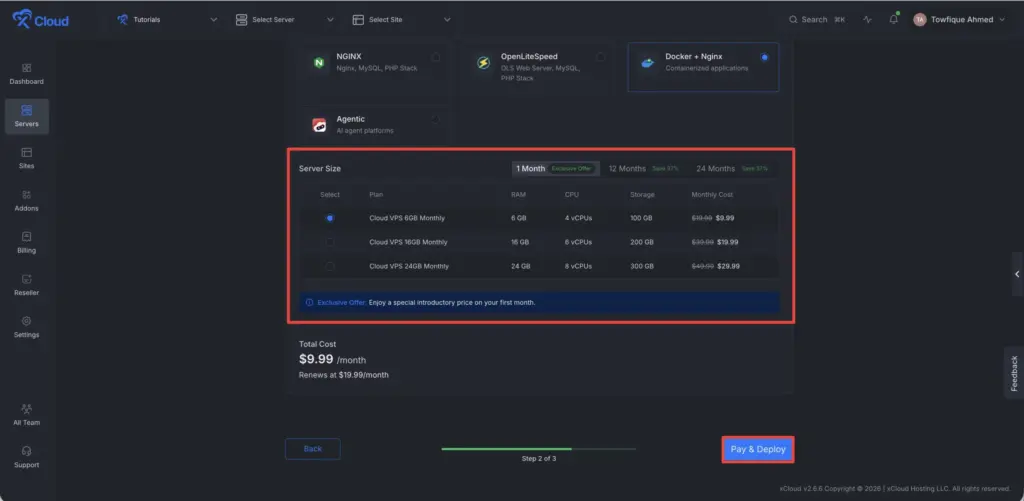Click the Select Site icon
The width and height of the screenshot is (1024, 501).
point(358,20)
